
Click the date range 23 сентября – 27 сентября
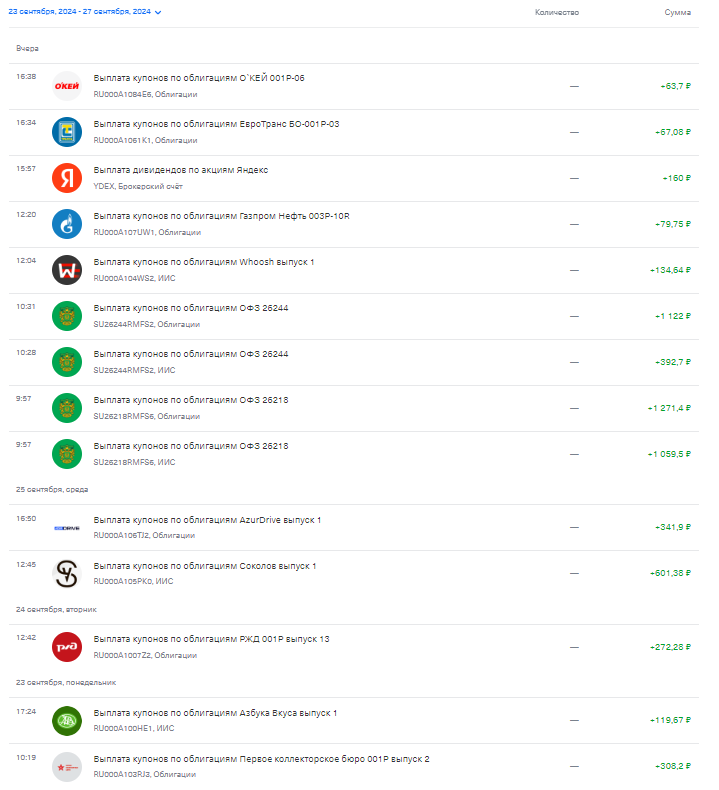(x=80, y=12)
